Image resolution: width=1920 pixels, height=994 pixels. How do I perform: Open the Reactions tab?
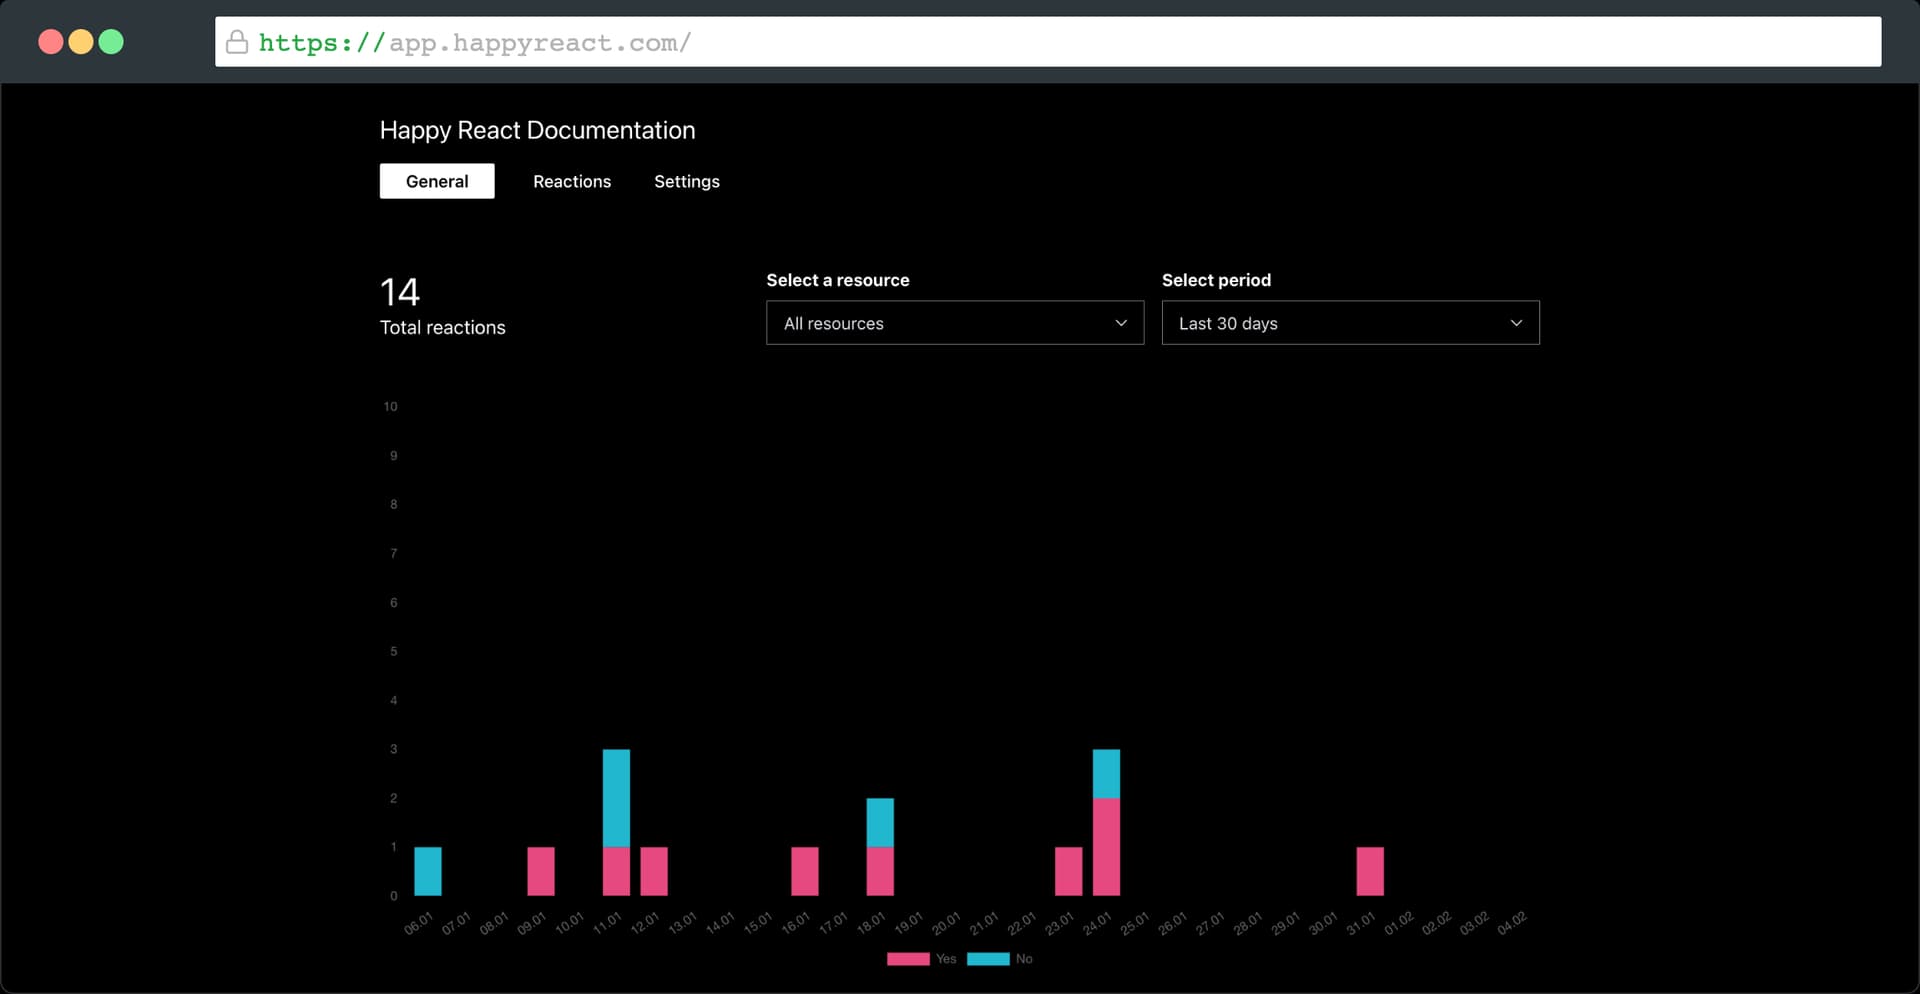coord(572,181)
